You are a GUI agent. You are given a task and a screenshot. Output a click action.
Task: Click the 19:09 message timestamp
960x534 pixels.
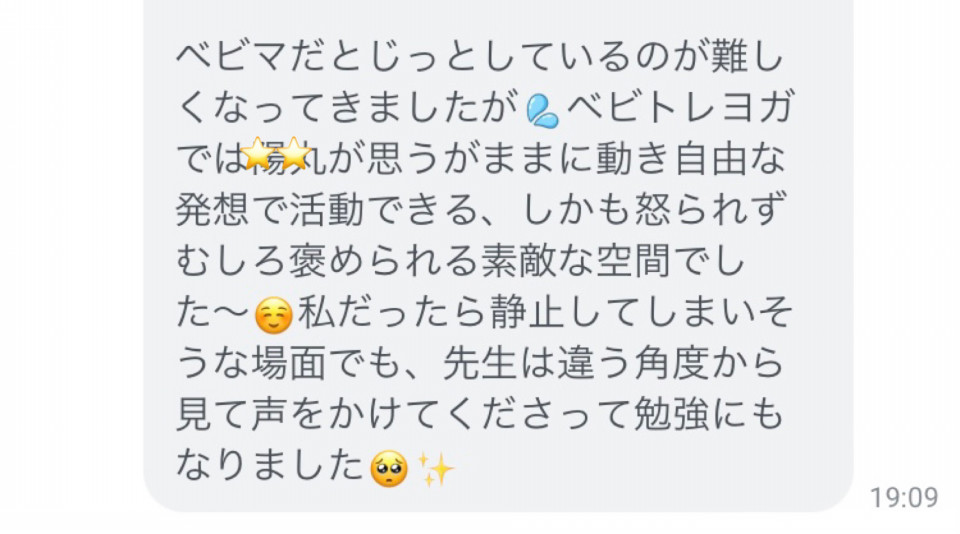[904, 497]
